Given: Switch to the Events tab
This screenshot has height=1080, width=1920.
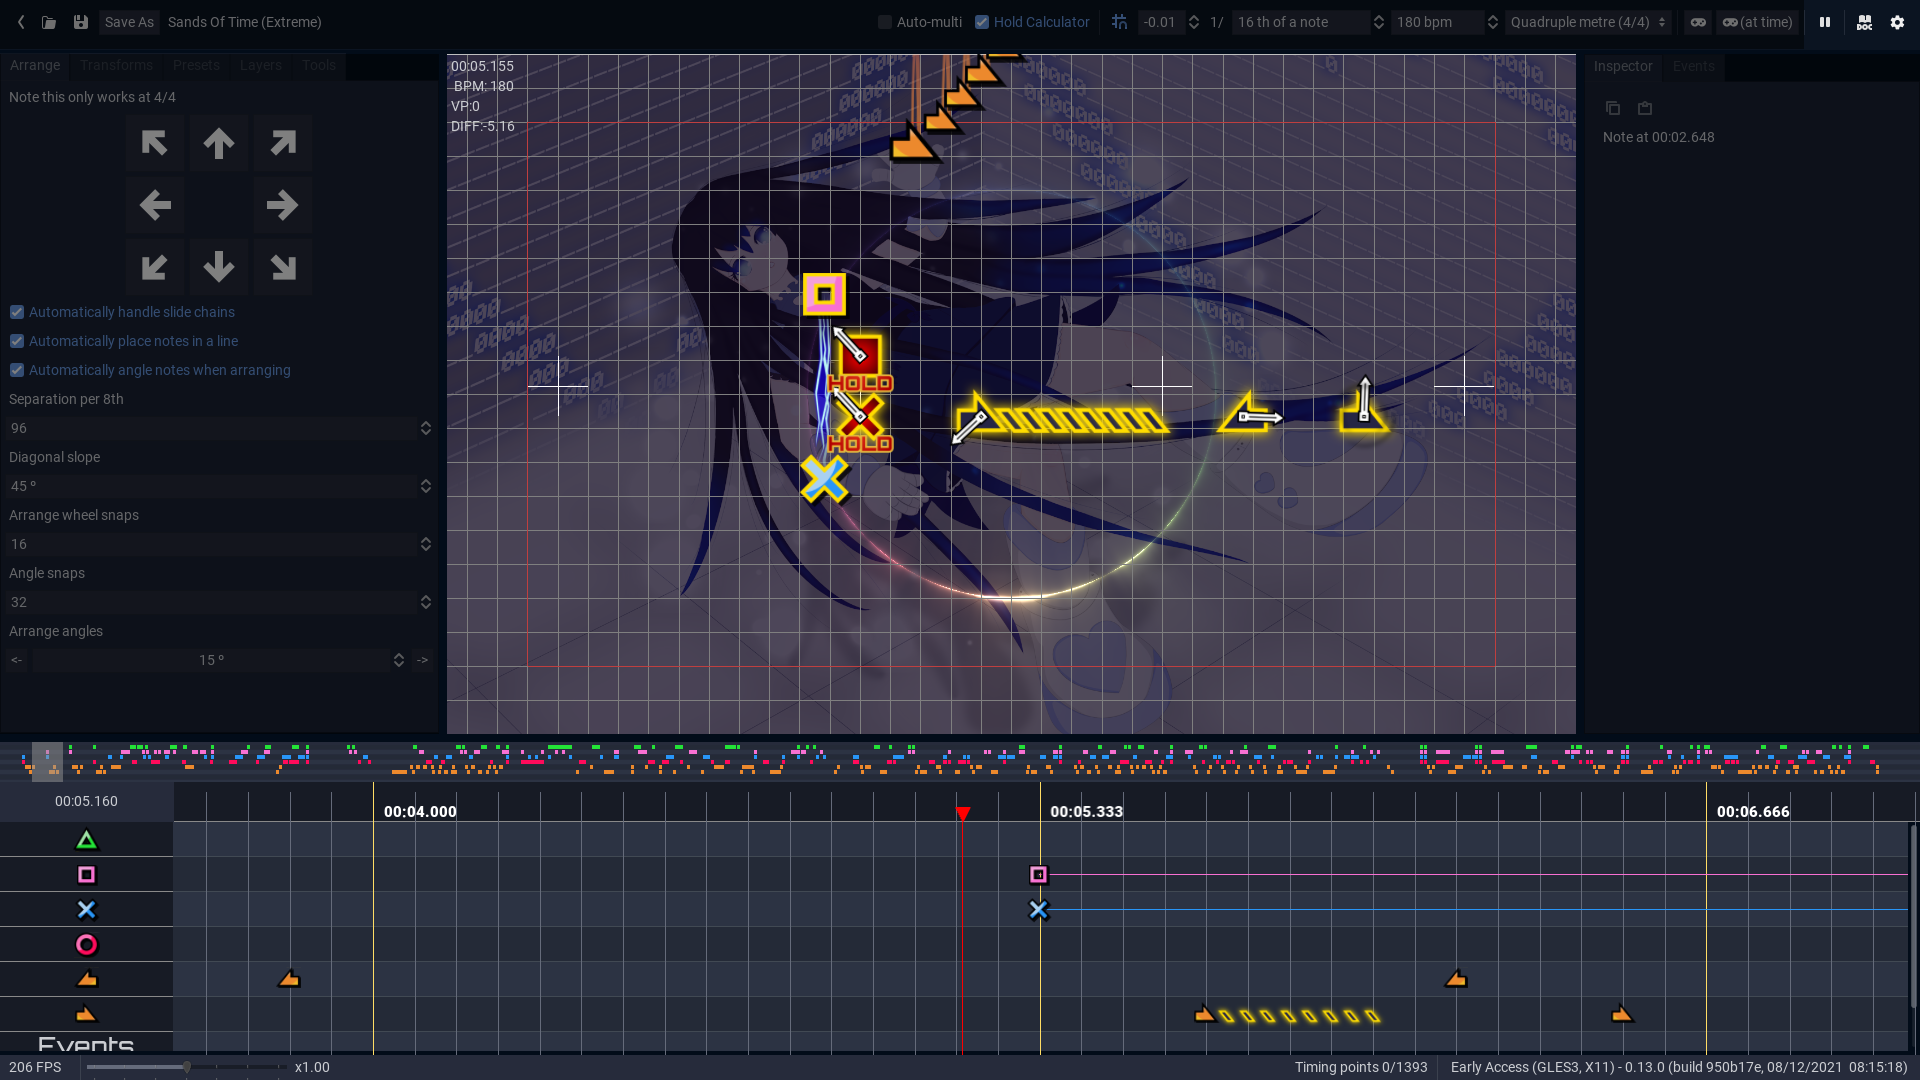Looking at the screenshot, I should (x=1694, y=66).
